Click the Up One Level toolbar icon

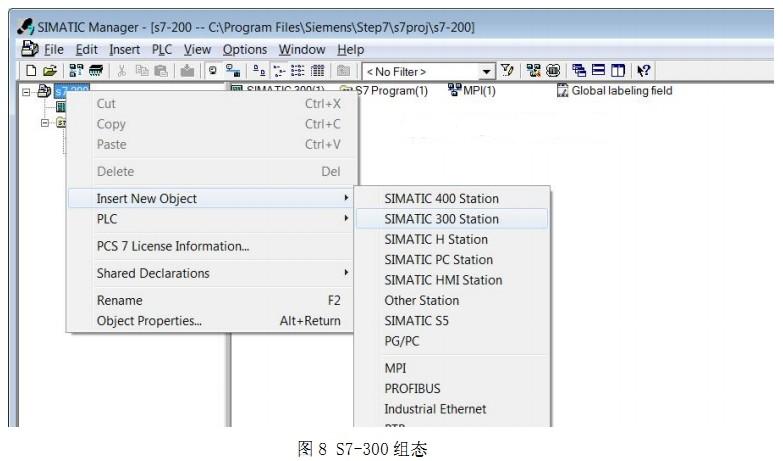pyautogui.click(x=344, y=70)
